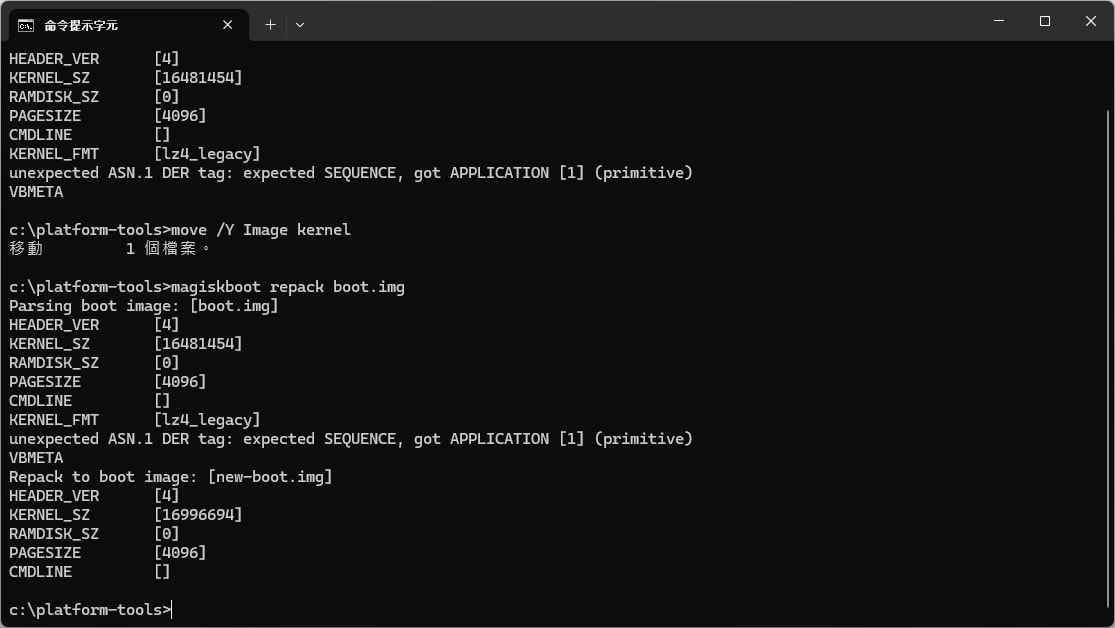Image resolution: width=1115 pixels, height=628 pixels.
Task: Click the Repack to boot image label
Action: 102,477
